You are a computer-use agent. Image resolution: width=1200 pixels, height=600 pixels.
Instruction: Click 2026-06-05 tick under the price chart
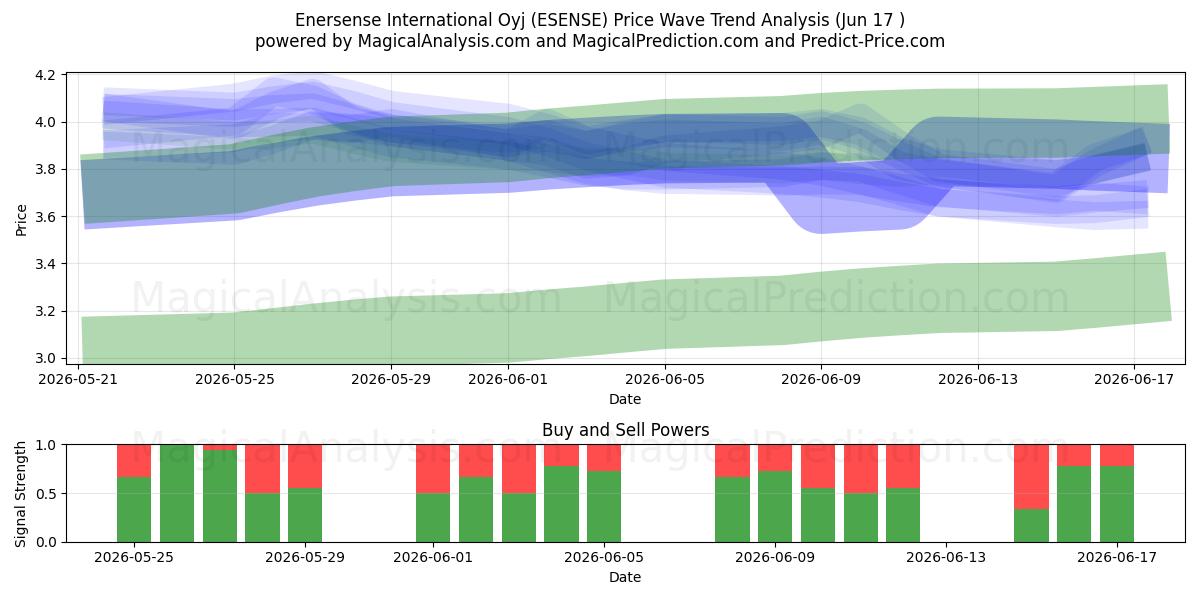664,380
